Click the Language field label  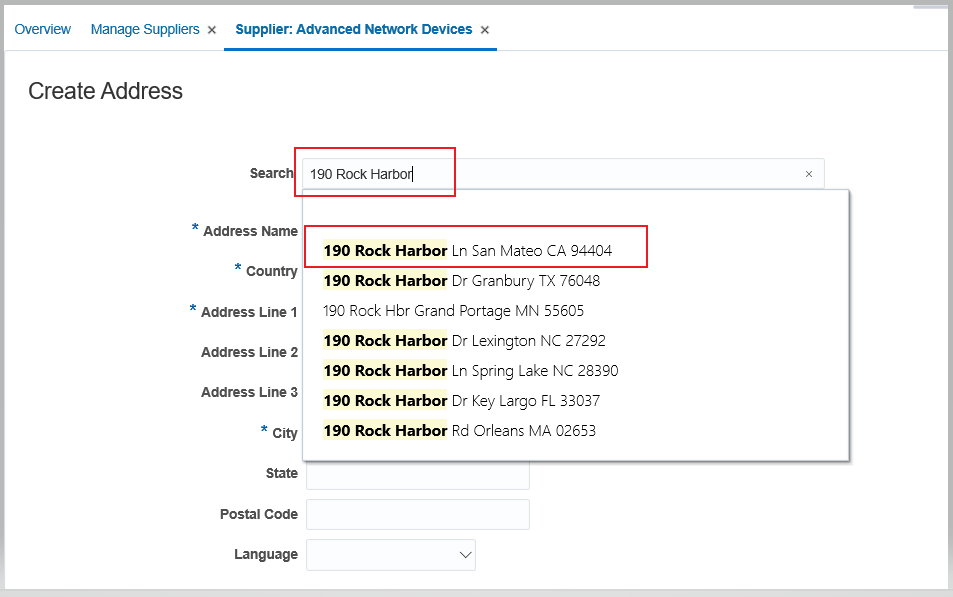(x=266, y=554)
